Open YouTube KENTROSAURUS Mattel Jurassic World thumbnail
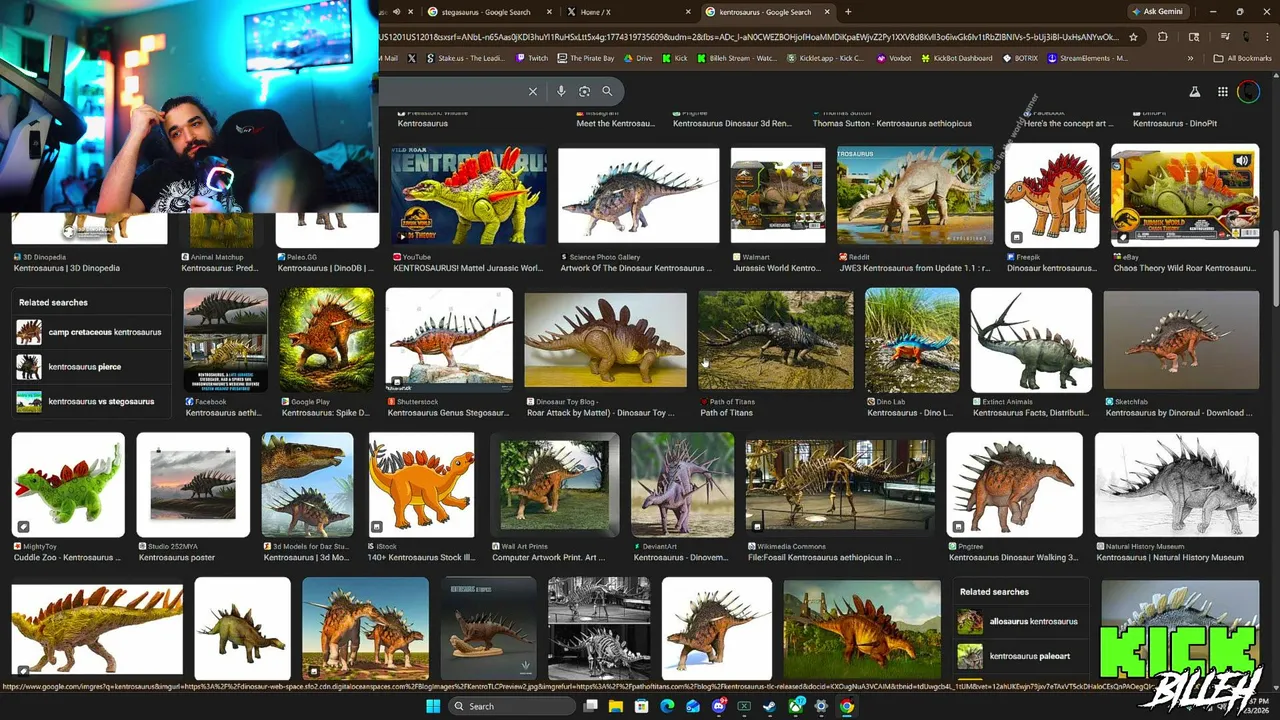 tap(468, 196)
